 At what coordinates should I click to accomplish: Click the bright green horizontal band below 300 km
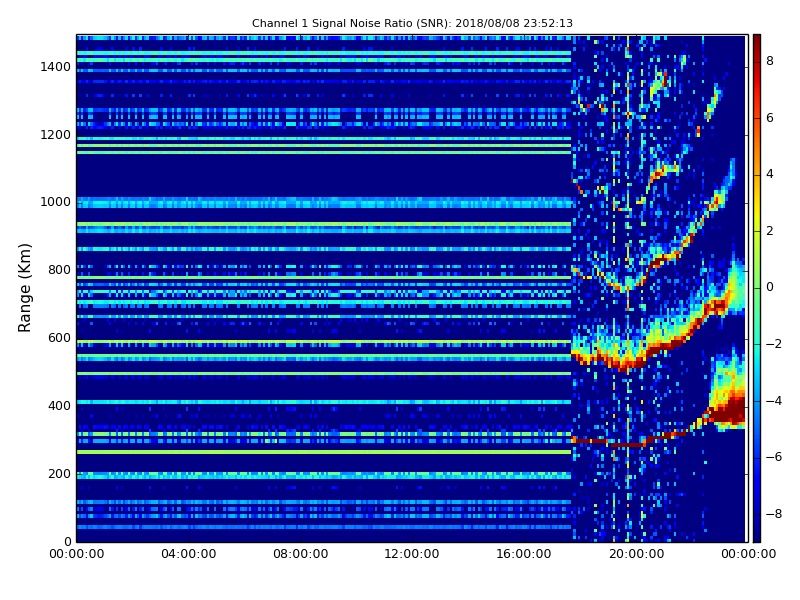[323, 452]
